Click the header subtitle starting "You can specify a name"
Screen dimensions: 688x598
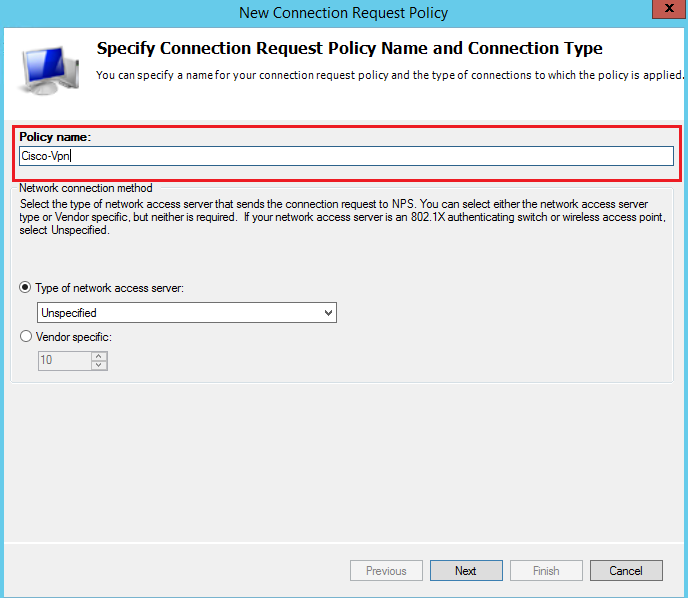click(385, 75)
